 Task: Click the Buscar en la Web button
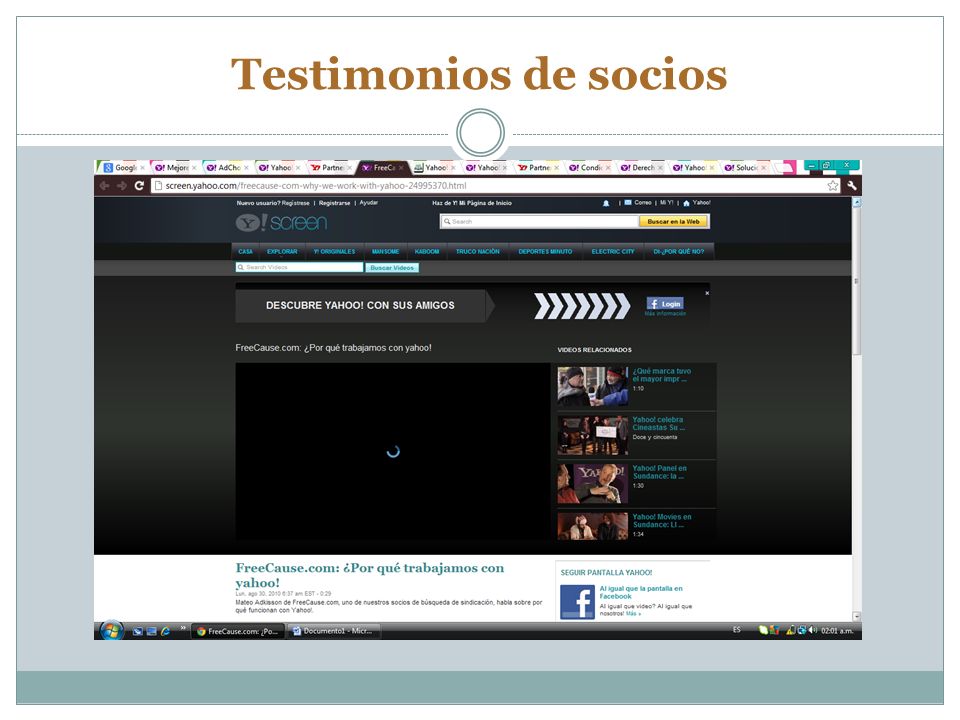click(x=673, y=222)
